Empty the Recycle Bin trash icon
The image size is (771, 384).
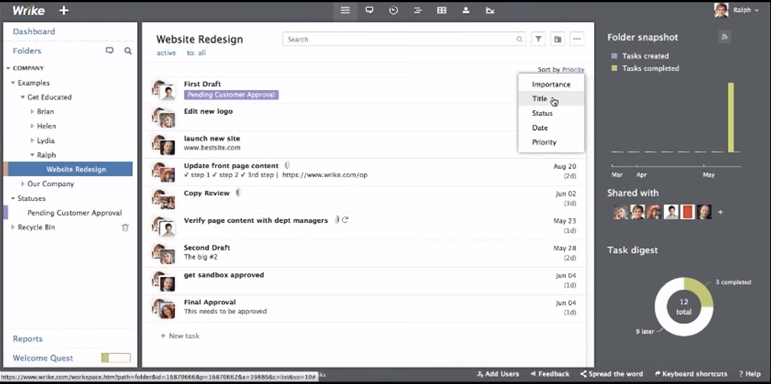pyautogui.click(x=125, y=228)
